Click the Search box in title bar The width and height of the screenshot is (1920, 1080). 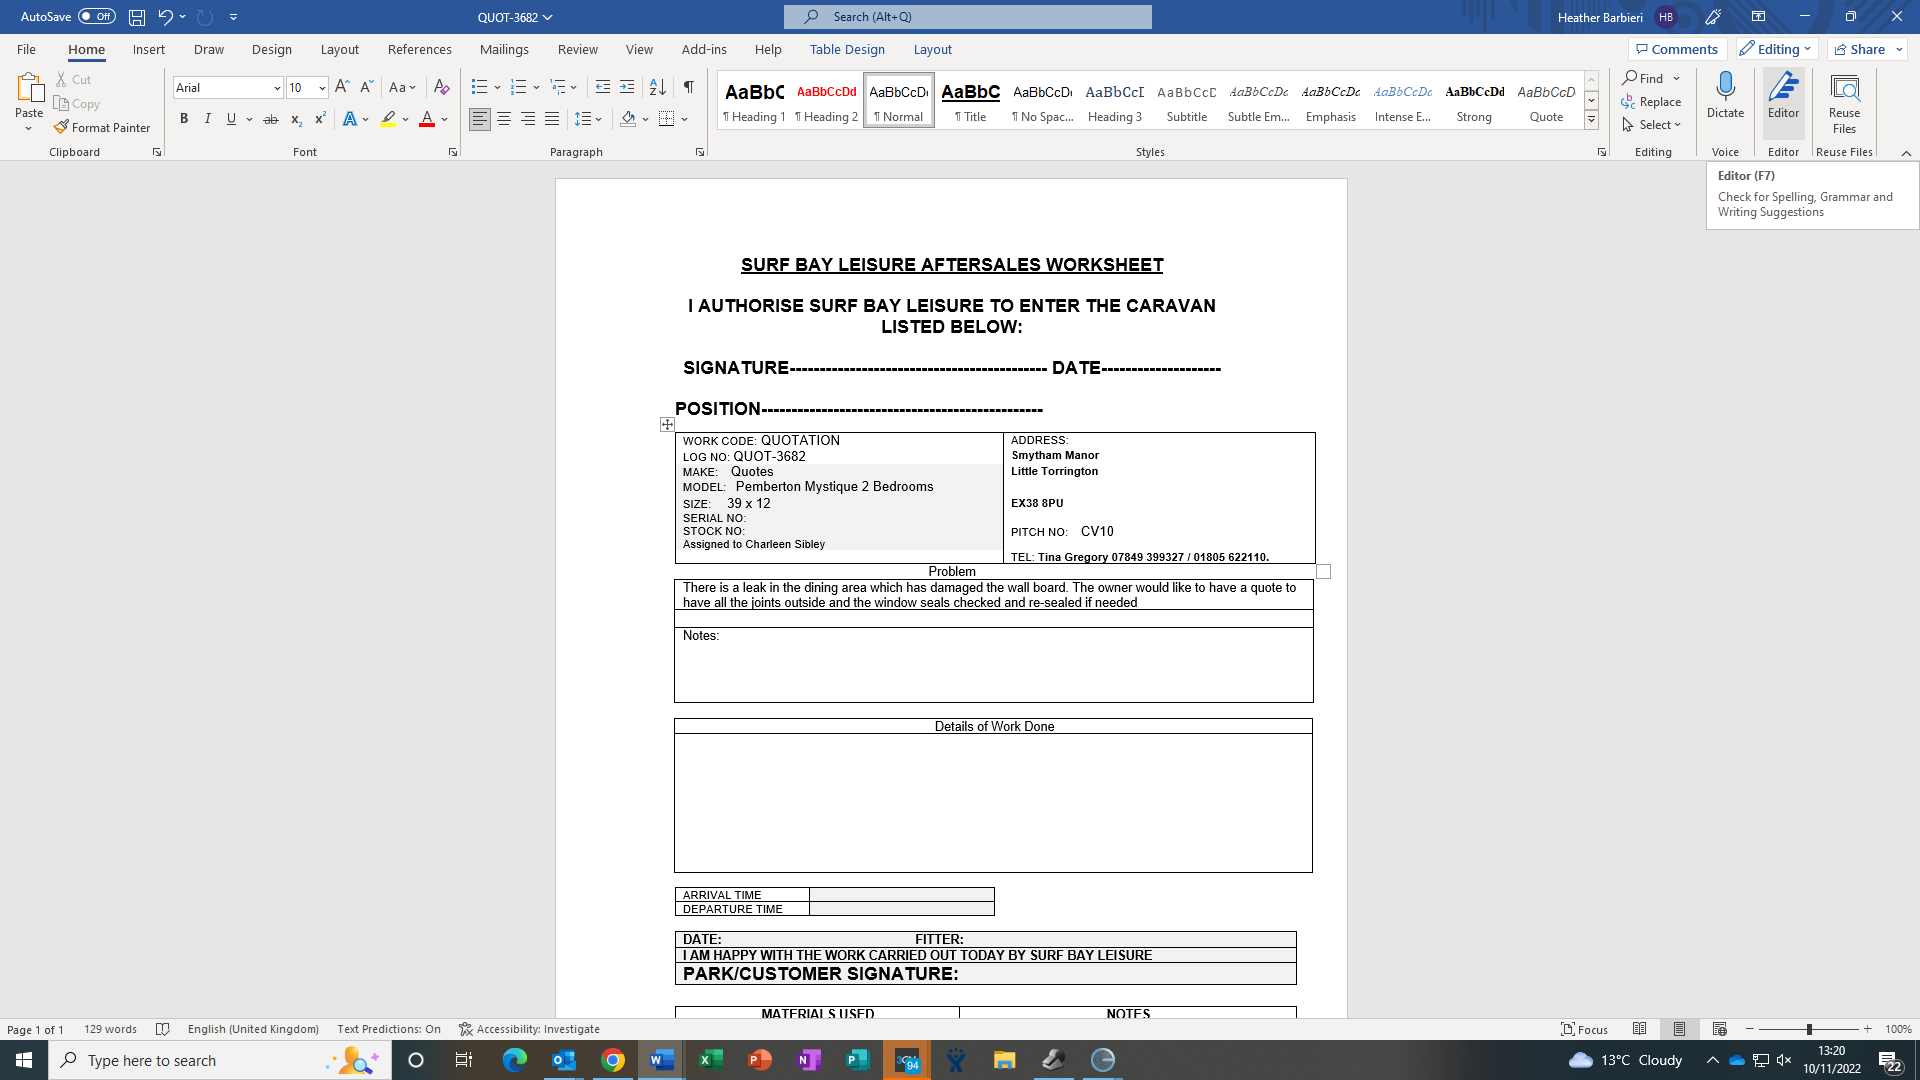click(967, 16)
